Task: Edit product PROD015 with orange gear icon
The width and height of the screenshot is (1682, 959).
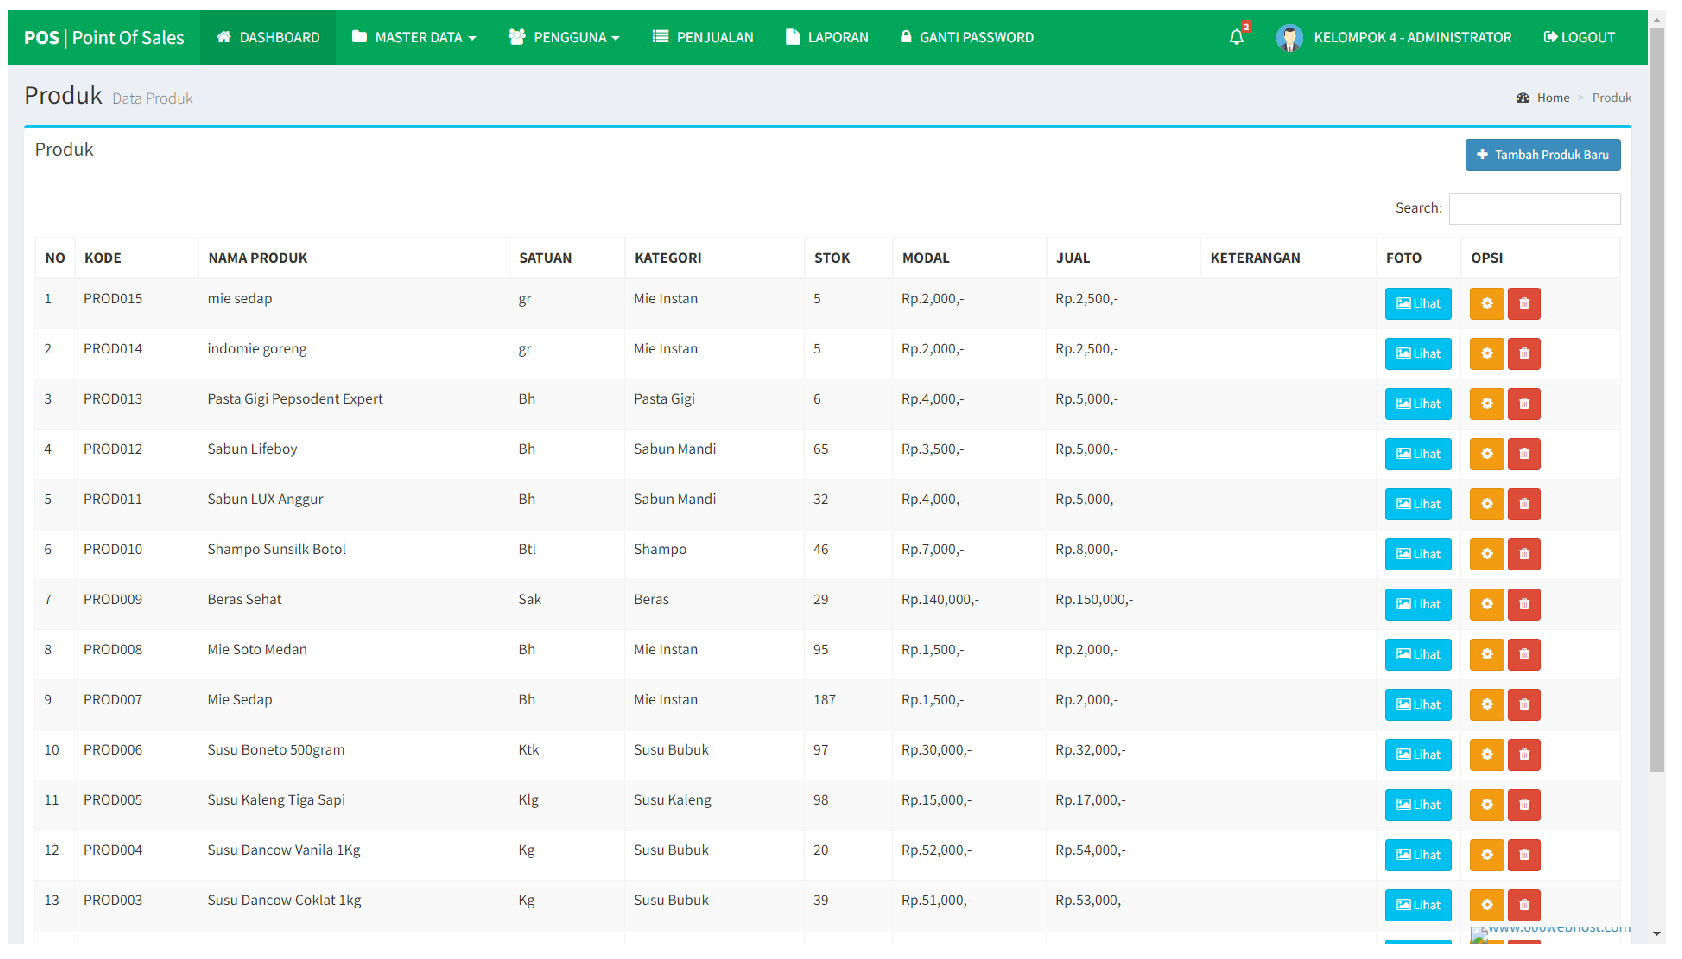Action: point(1486,304)
